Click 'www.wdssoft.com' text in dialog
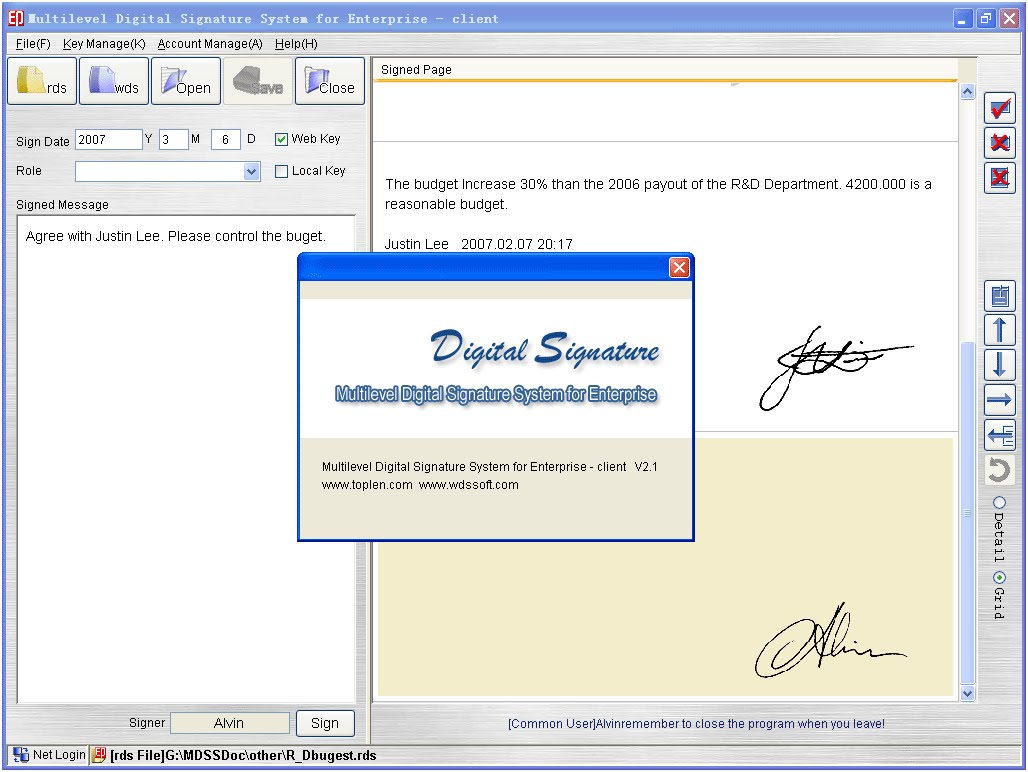The width and height of the screenshot is (1028, 772). click(469, 485)
